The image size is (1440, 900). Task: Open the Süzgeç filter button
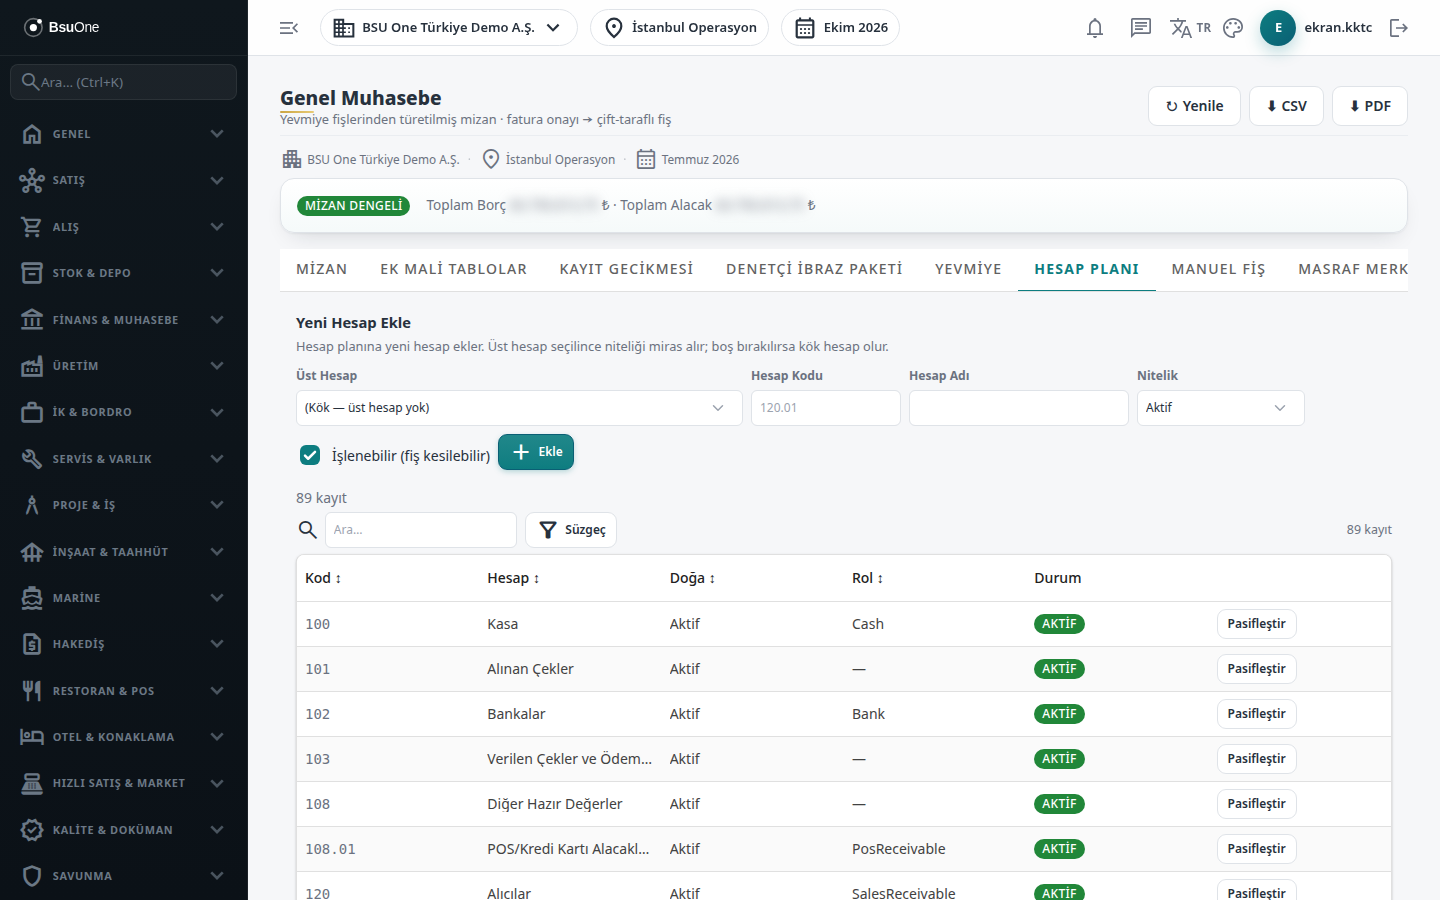[x=571, y=530]
